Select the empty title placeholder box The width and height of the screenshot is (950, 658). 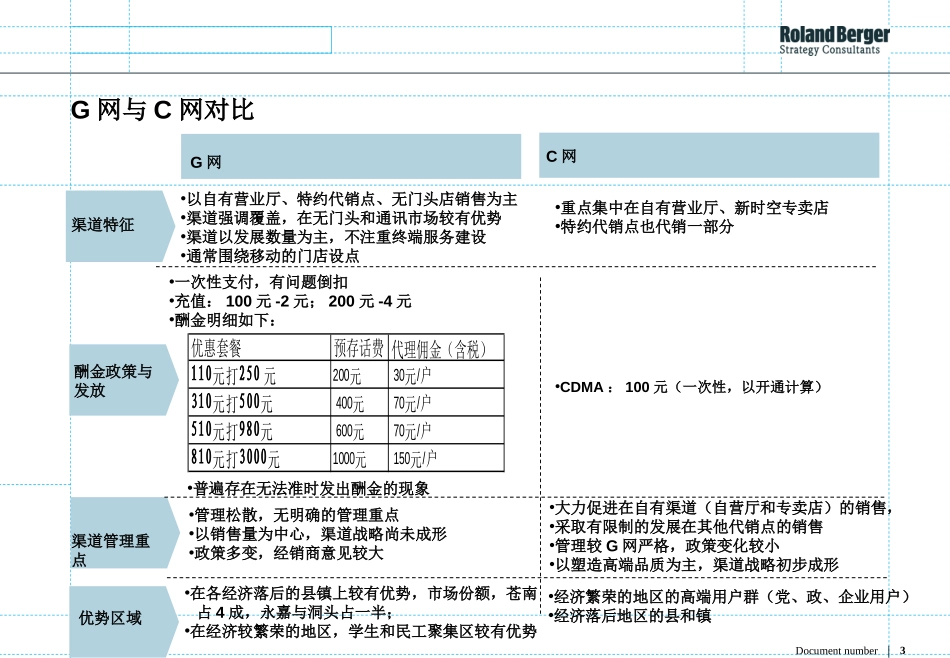(x=201, y=40)
